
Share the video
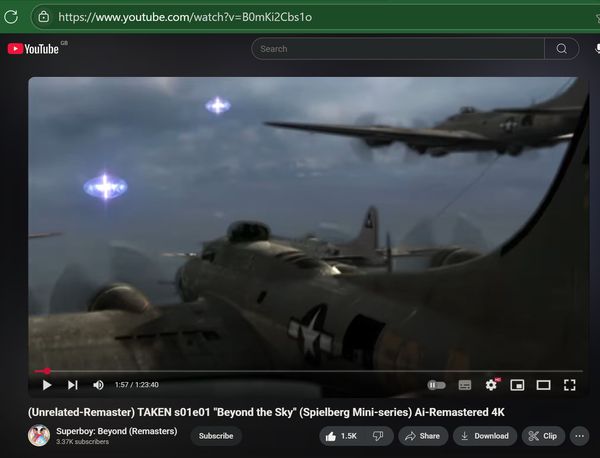coord(423,436)
